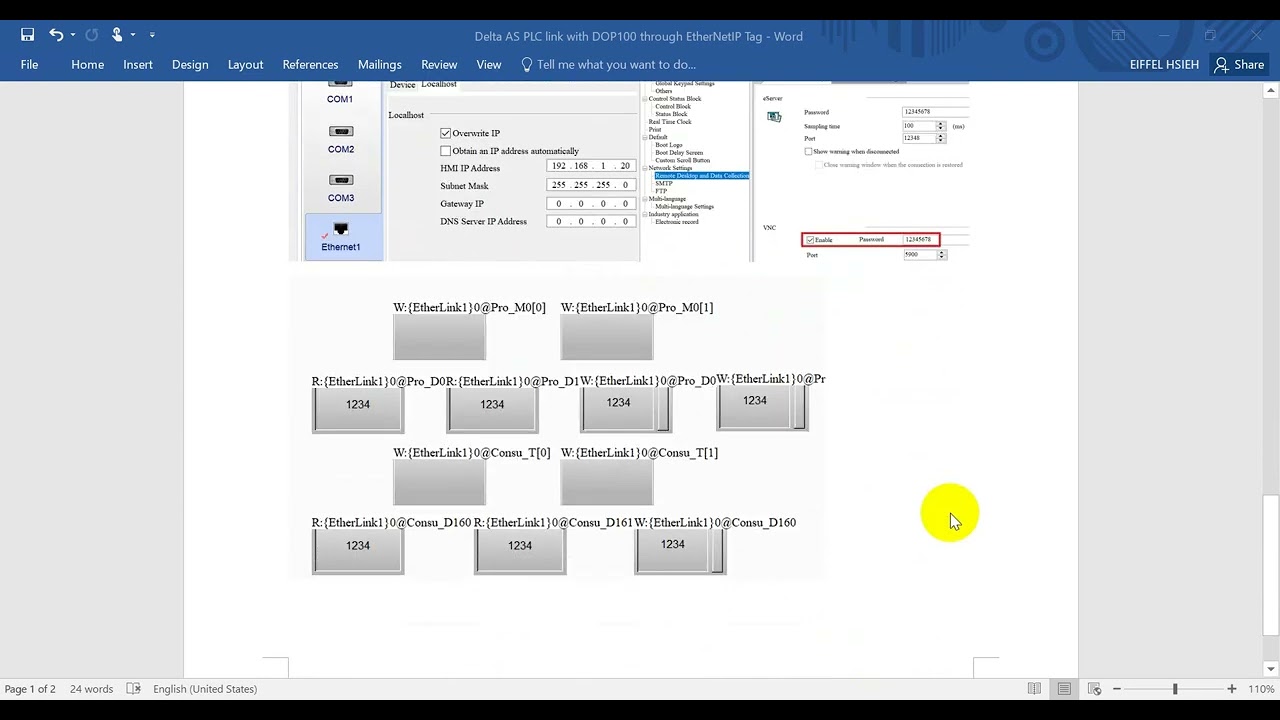Screen dimensions: 1280x720
Task: Click the 1234 display under R:{EtherLink1}0@Consu_D161
Action: click(x=520, y=551)
